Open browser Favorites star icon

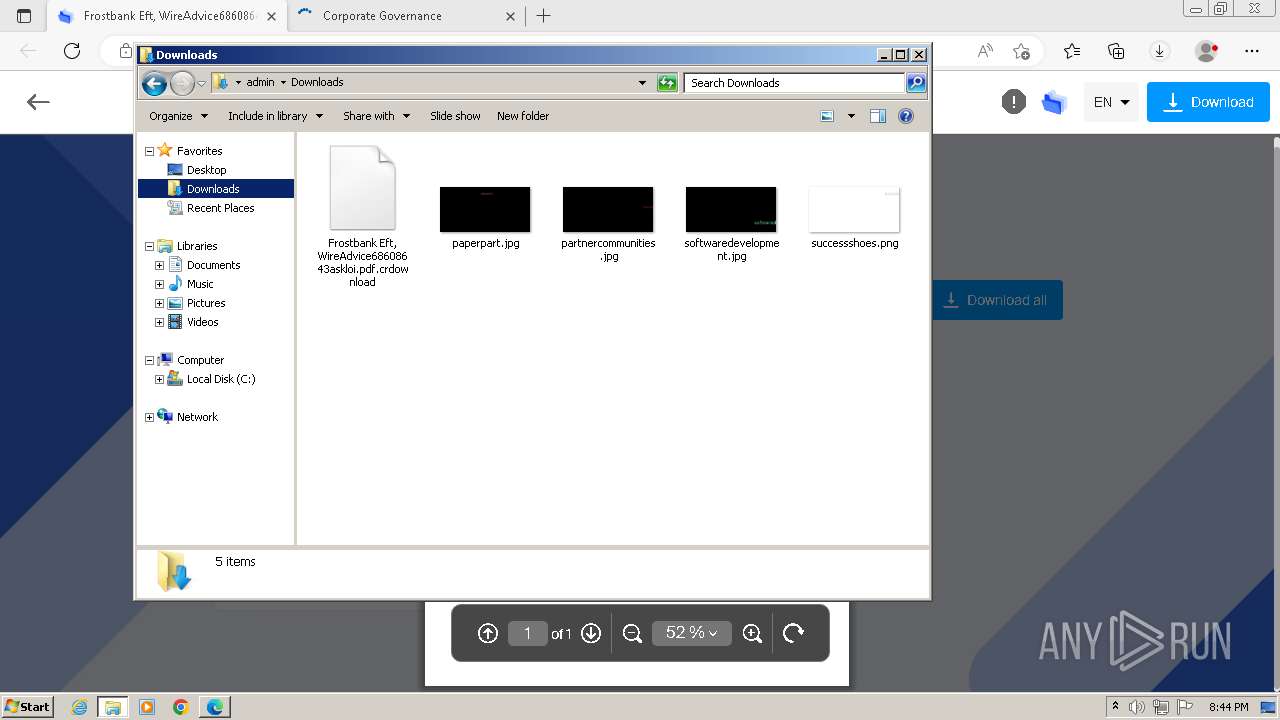(1071, 51)
